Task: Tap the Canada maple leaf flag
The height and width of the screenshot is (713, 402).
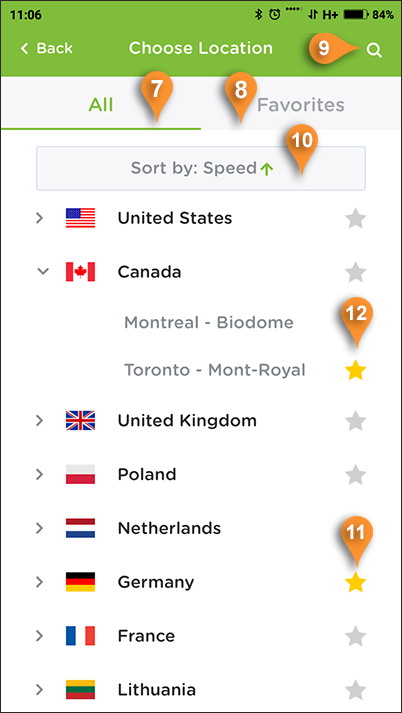Action: point(80,272)
